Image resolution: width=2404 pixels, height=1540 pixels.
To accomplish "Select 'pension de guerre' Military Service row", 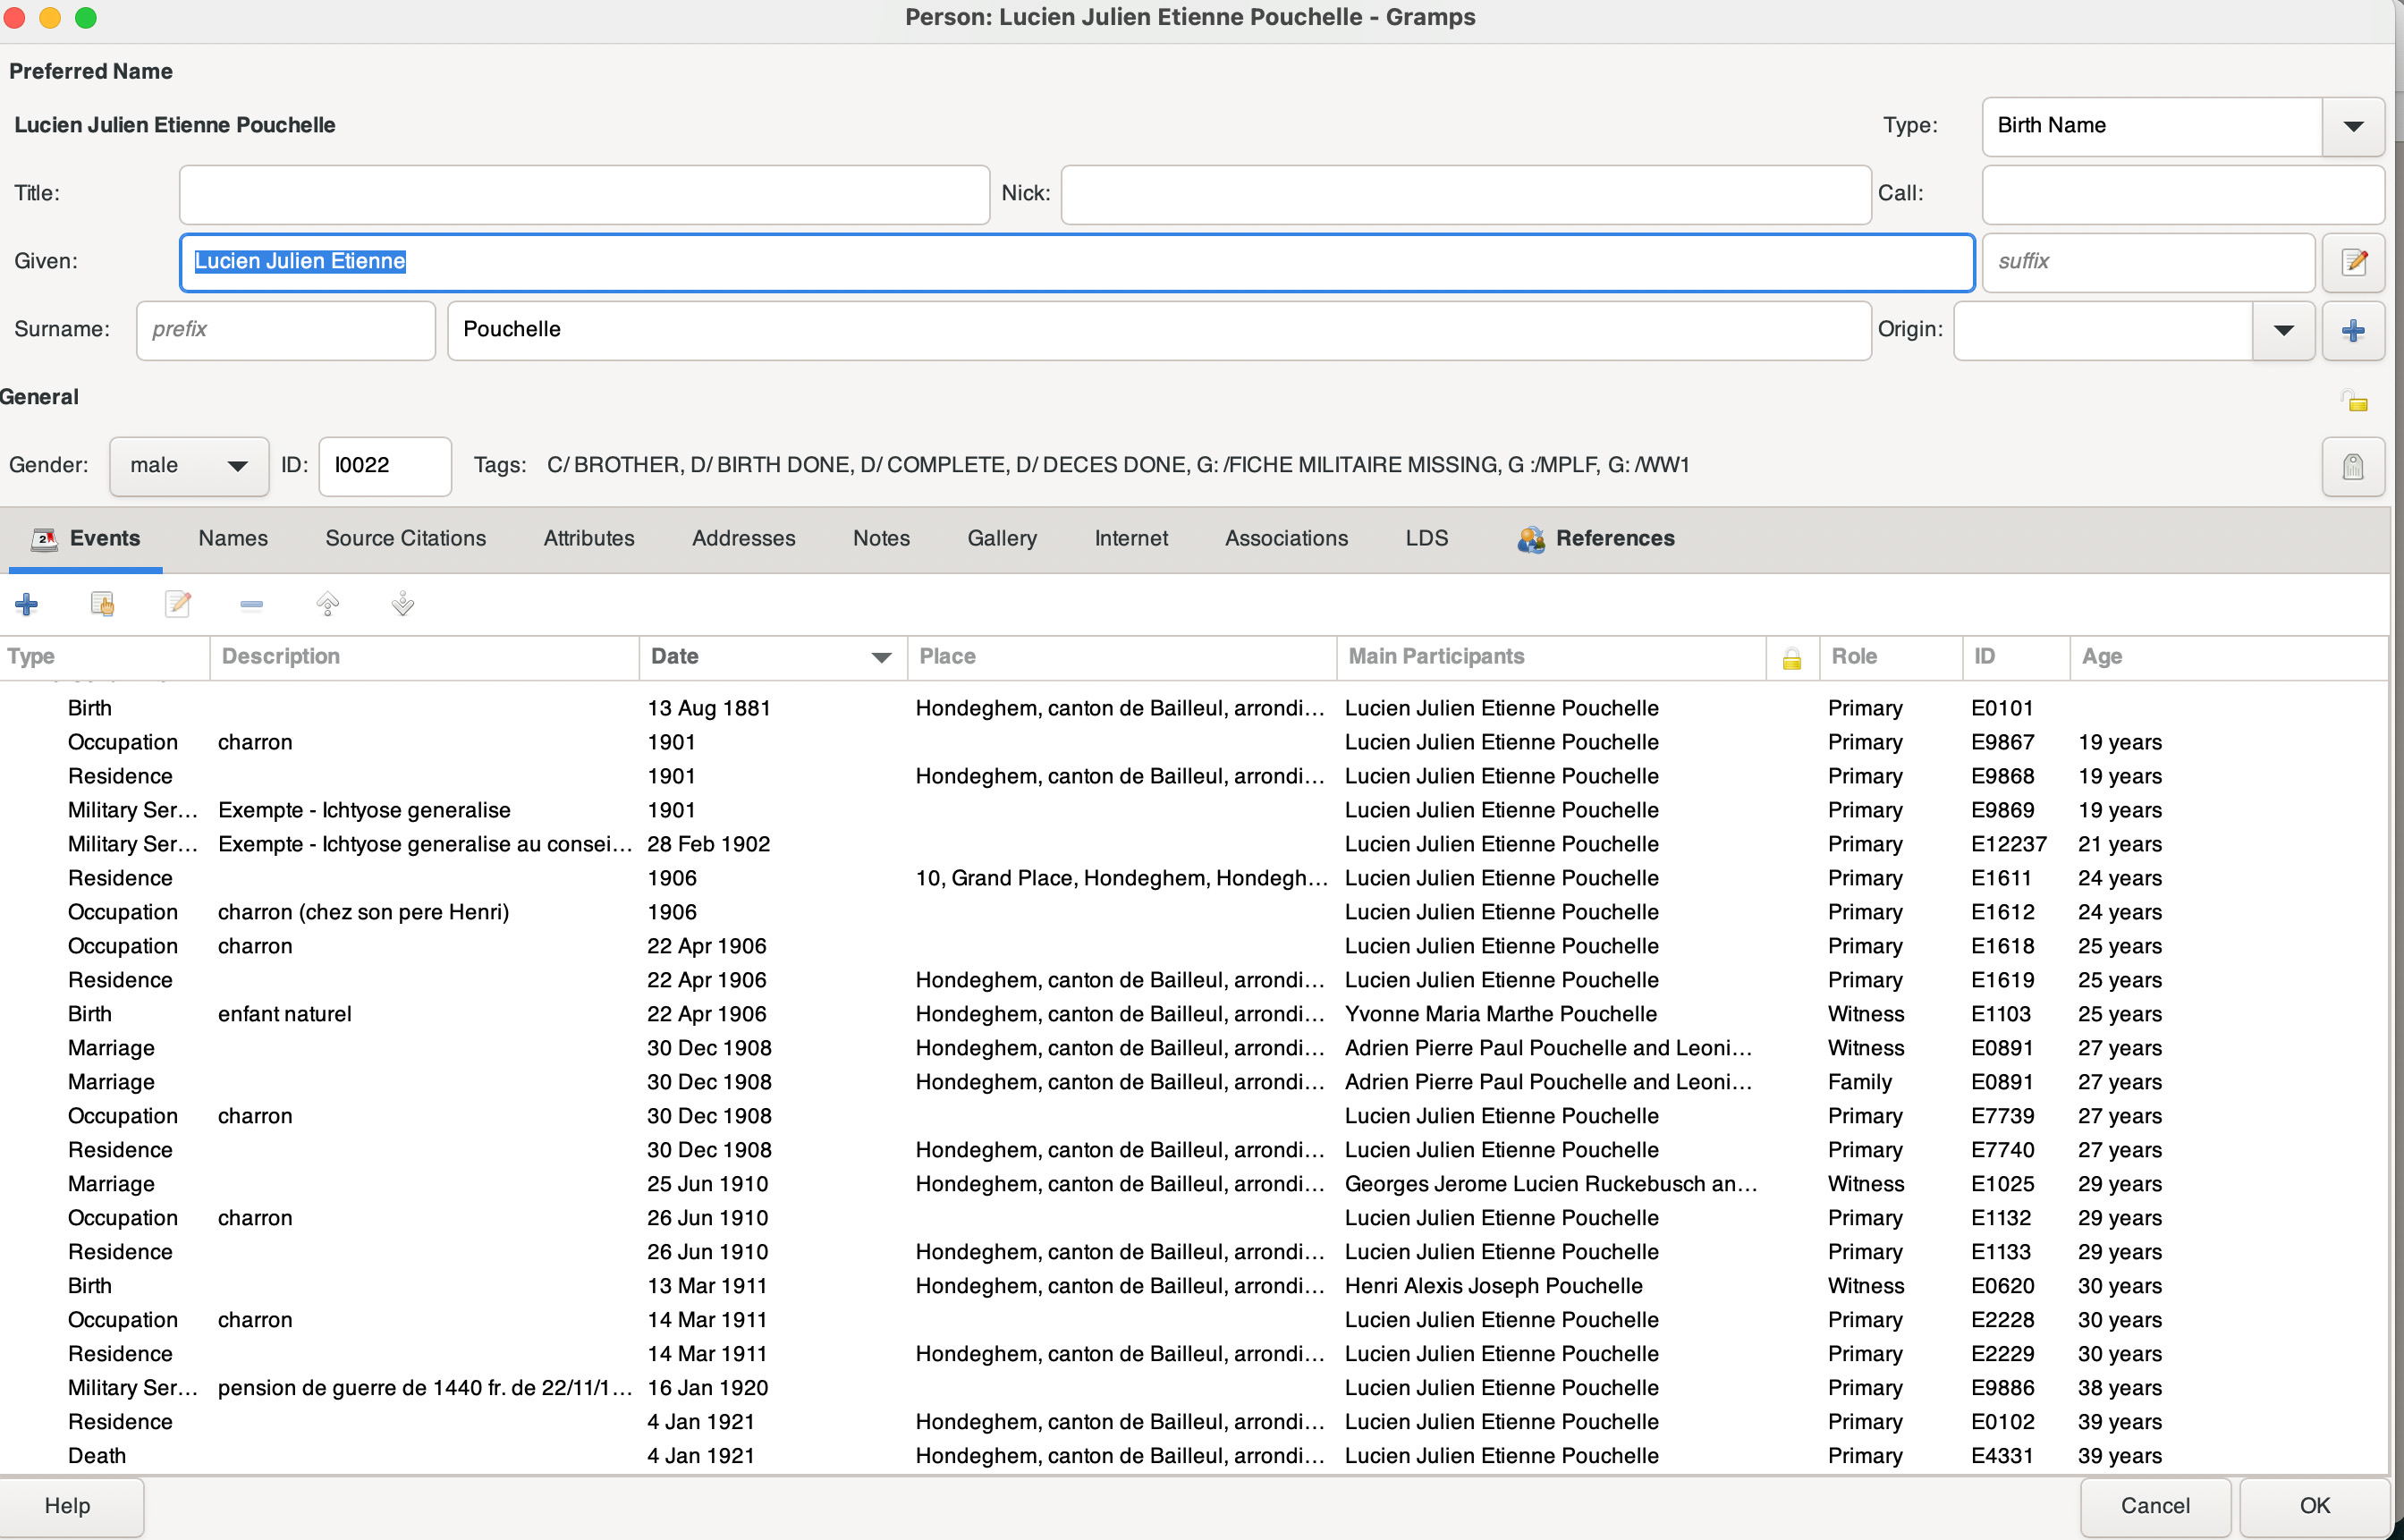I will [x=1194, y=1389].
